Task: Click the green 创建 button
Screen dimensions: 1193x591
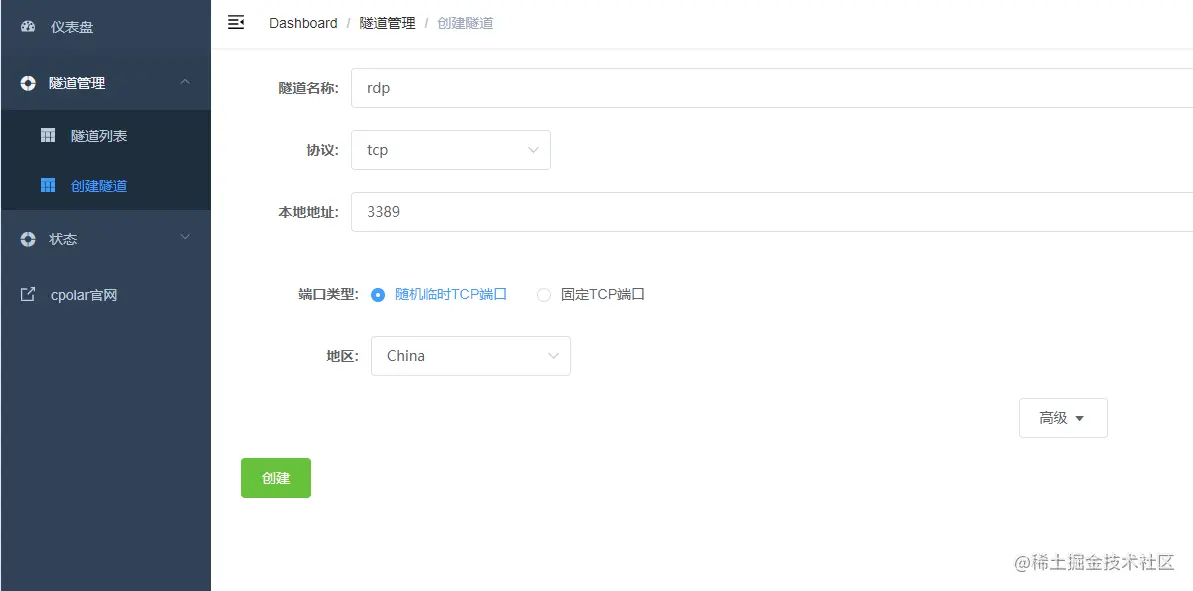Action: [x=275, y=478]
